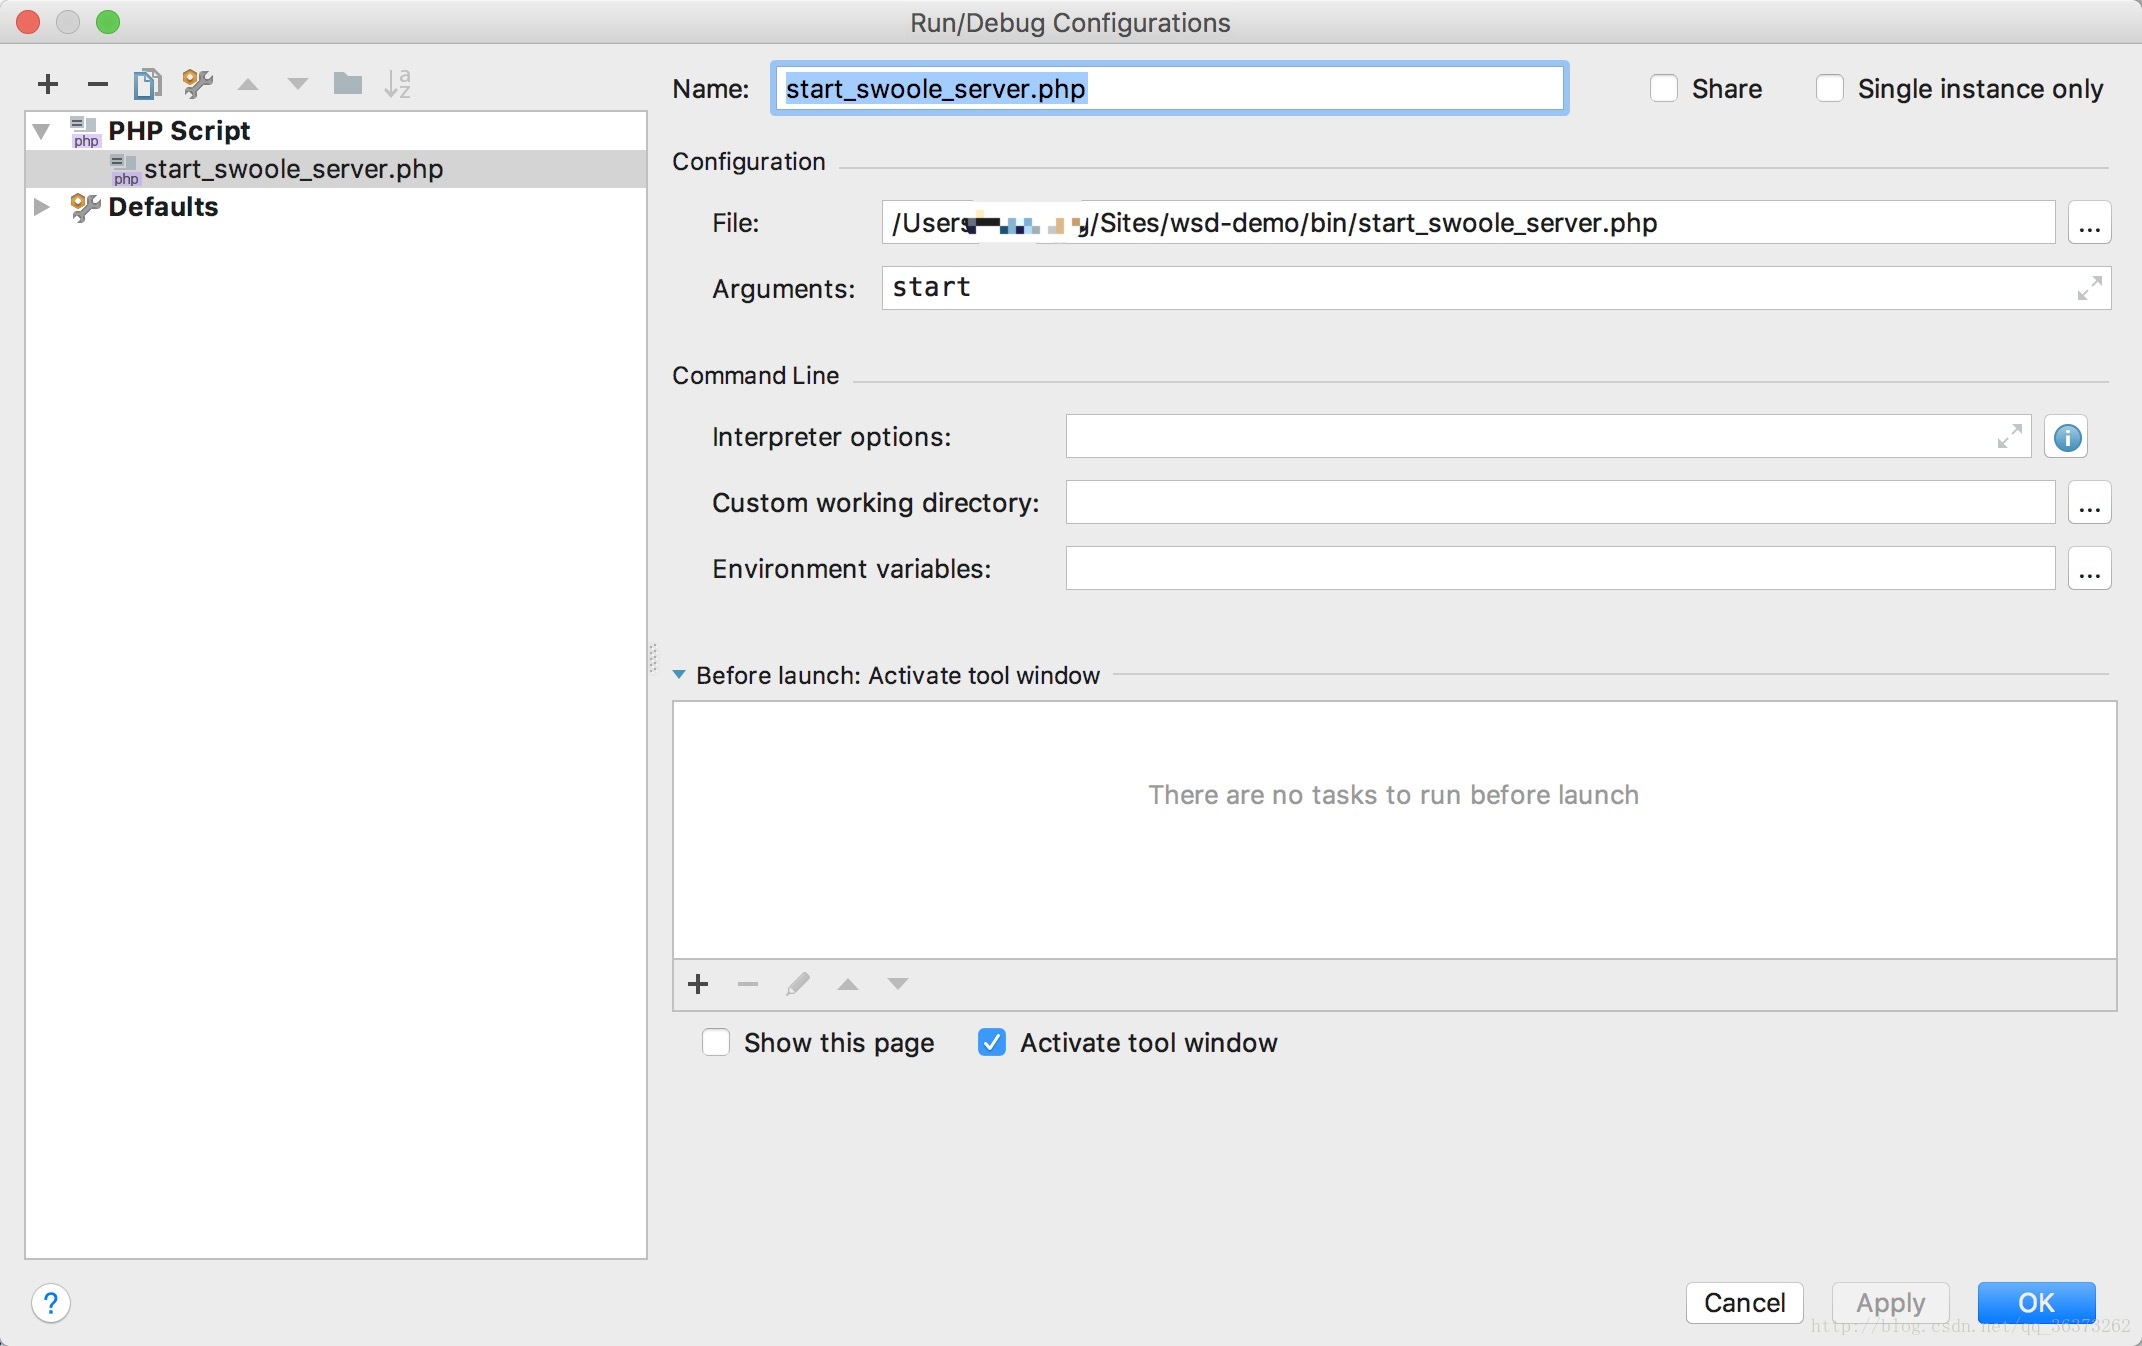The height and width of the screenshot is (1346, 2142).
Task: Click OK to save configuration
Action: [2037, 1301]
